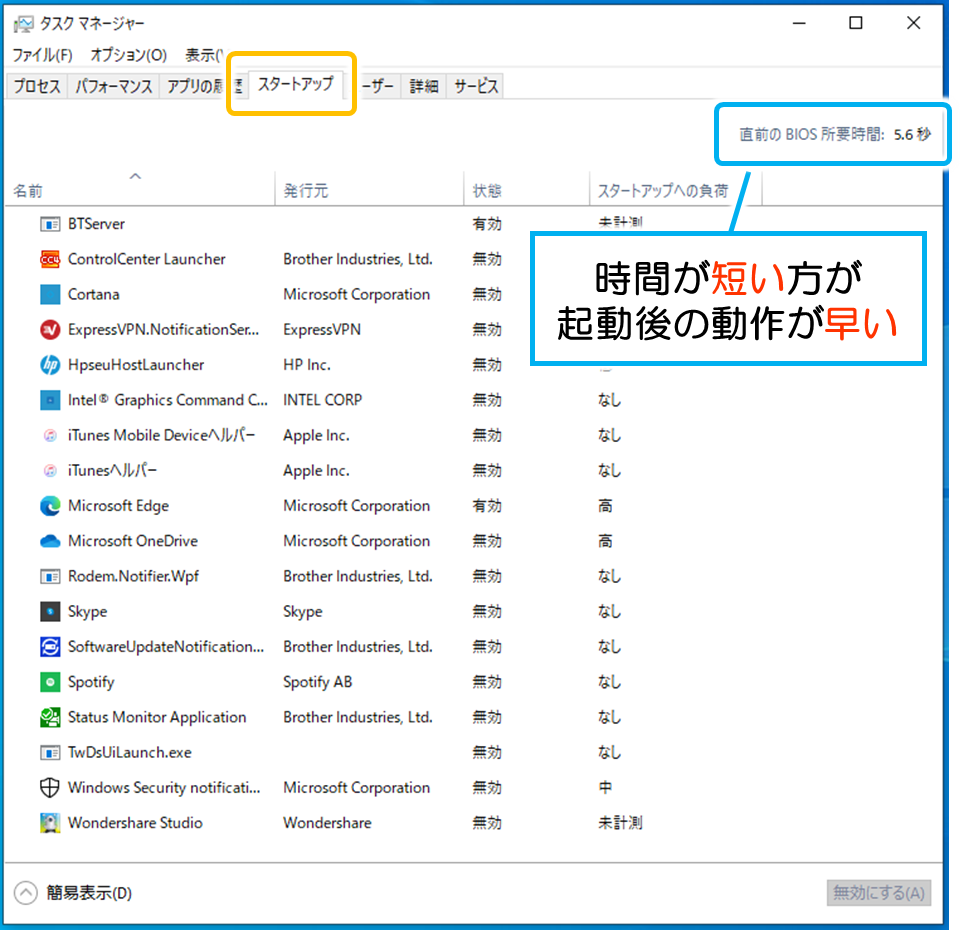963x930 pixels.
Task: Click the Microsoft OneDrive cloud icon
Action: (x=50, y=541)
